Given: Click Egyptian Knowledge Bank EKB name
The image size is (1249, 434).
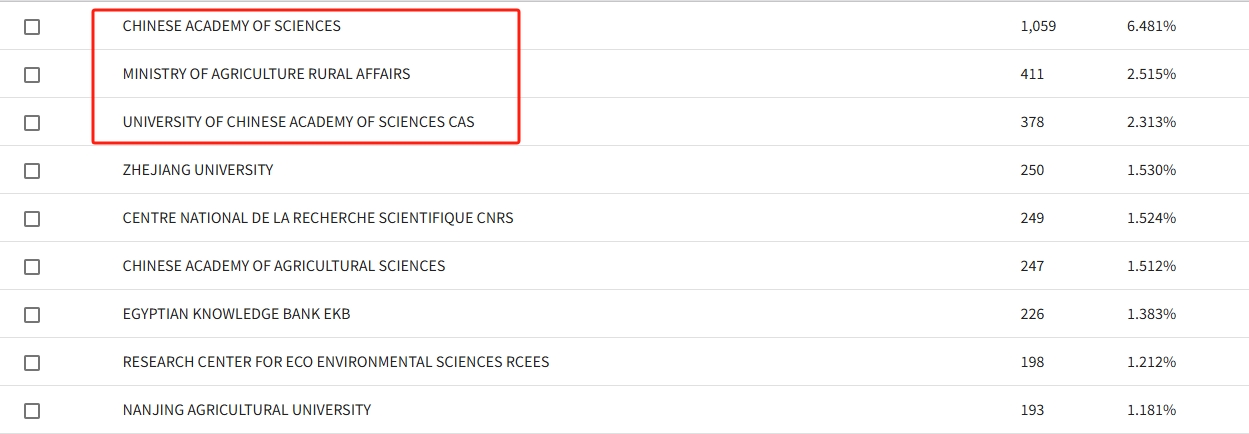Looking at the screenshot, I should click(236, 314).
